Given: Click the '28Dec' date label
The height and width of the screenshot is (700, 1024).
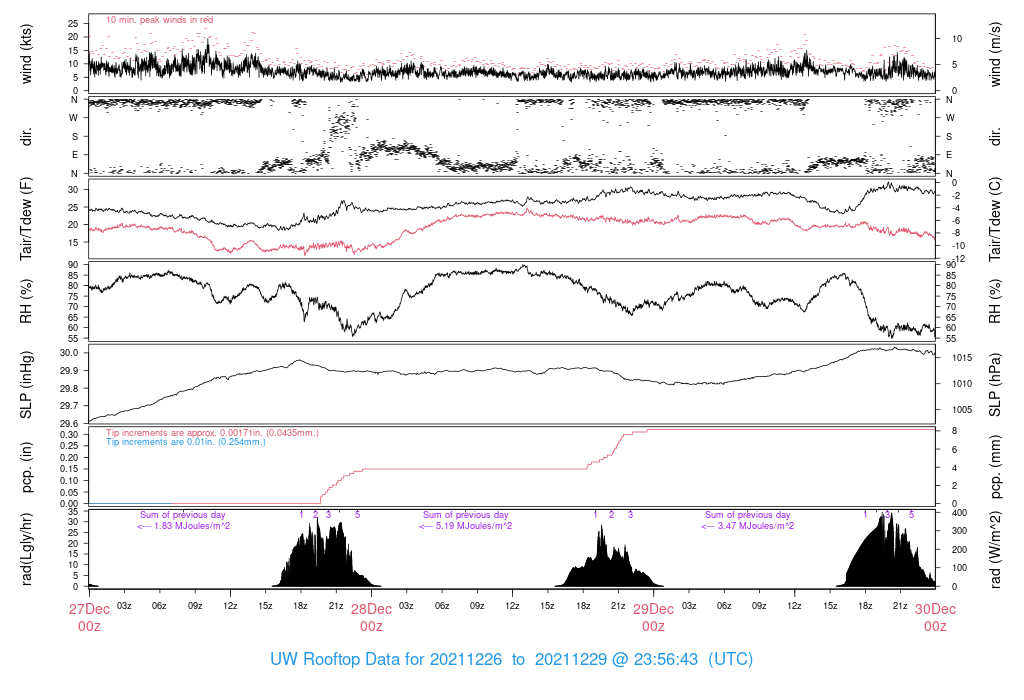Looking at the screenshot, I should click(x=372, y=609).
